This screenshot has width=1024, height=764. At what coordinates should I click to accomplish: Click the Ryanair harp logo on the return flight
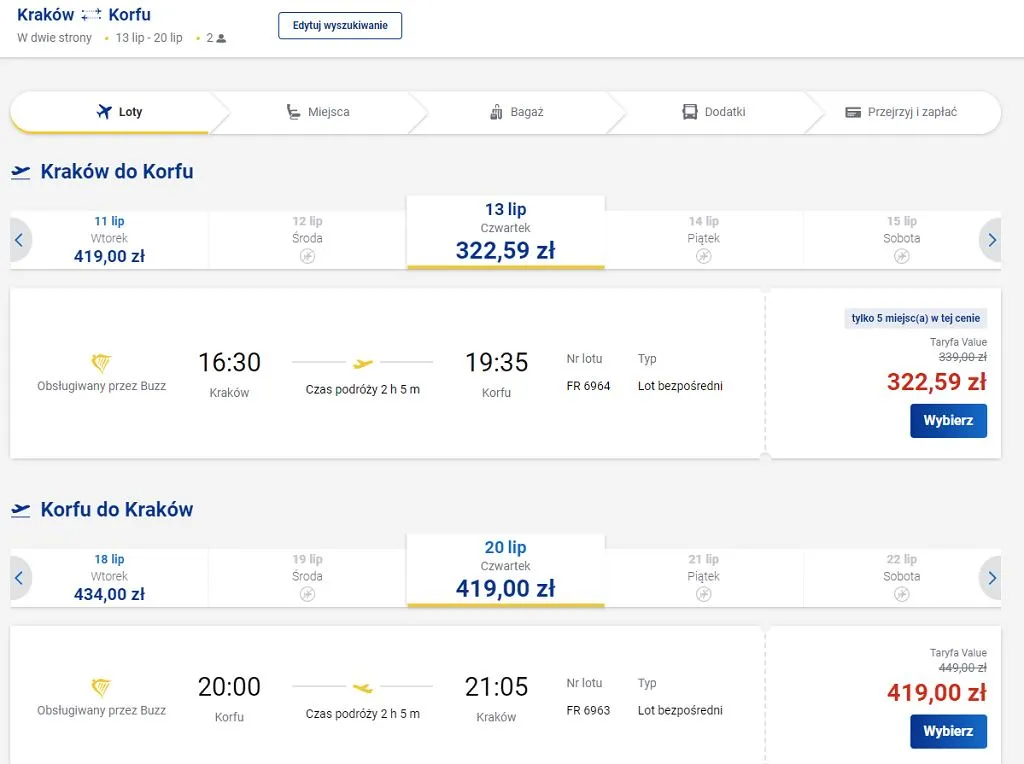(101, 688)
